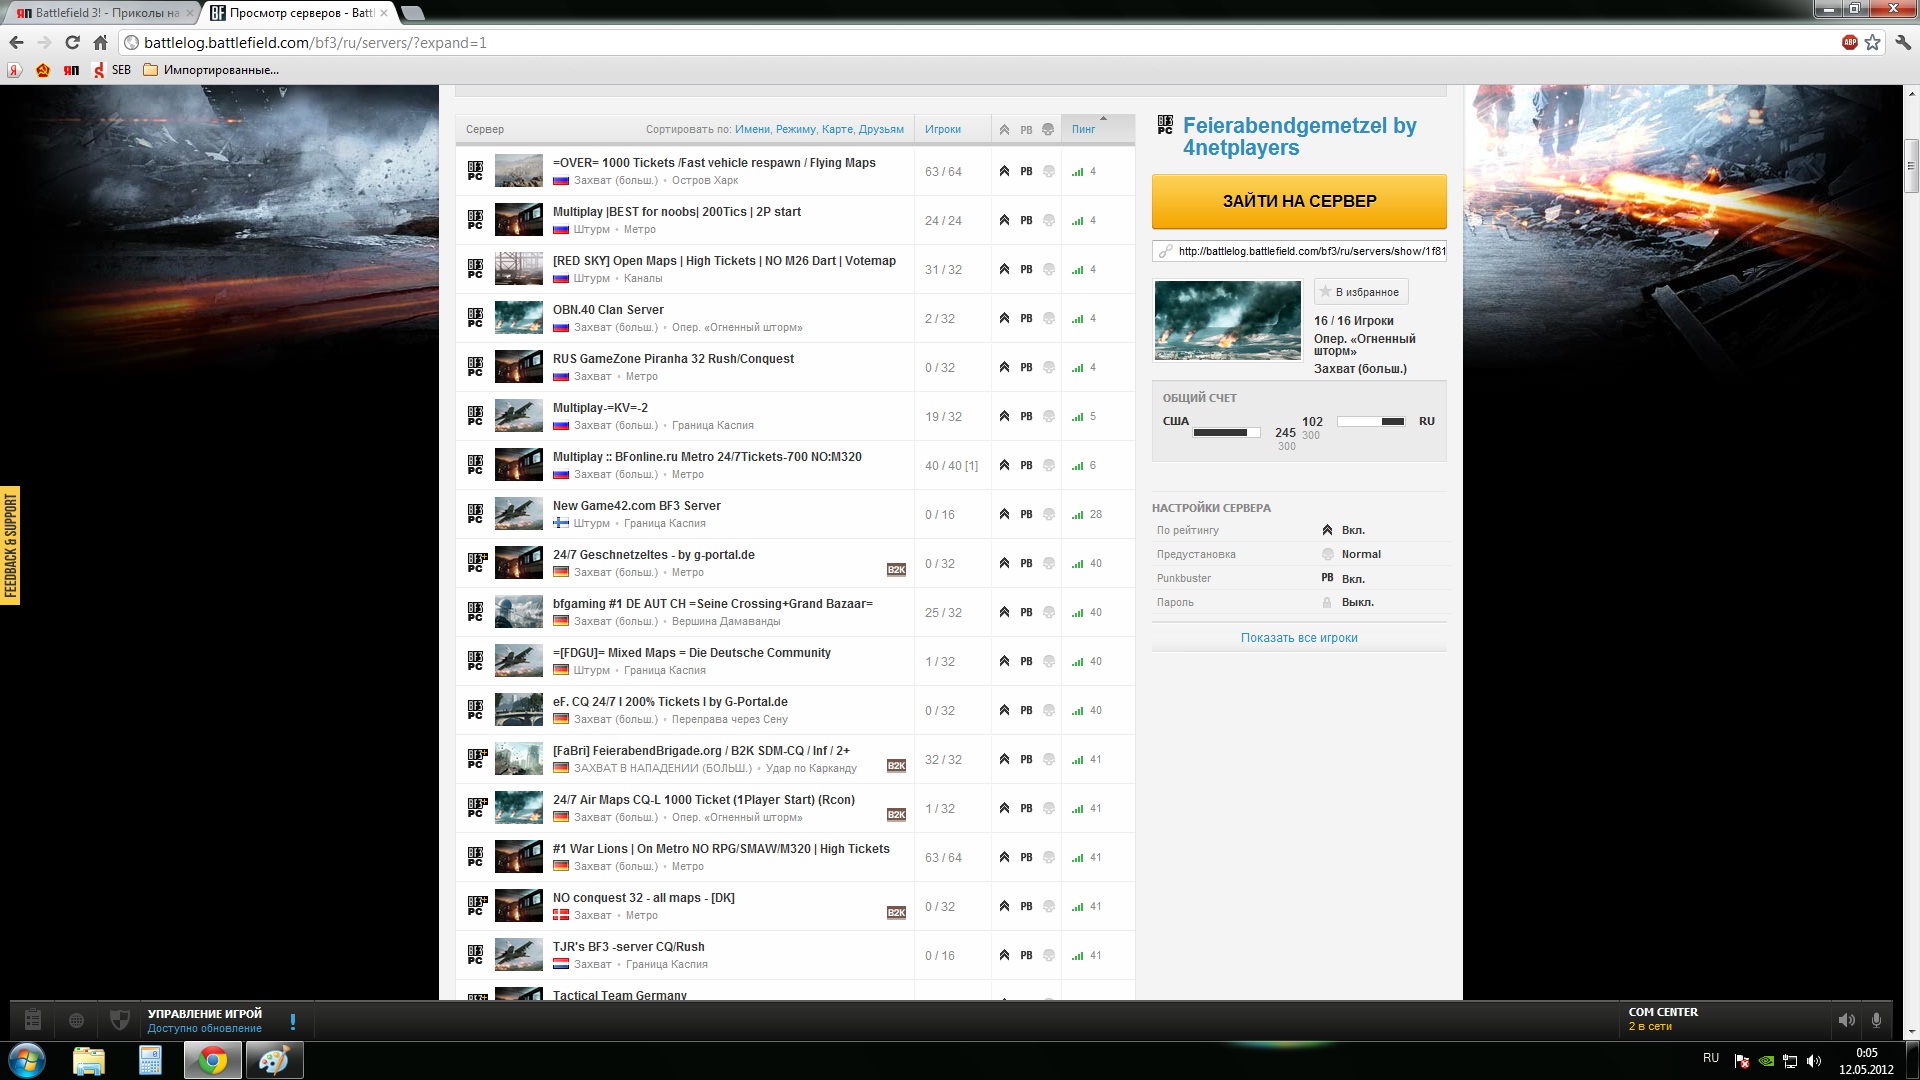
Task: Sort servers by Имени
Action: tap(752, 129)
